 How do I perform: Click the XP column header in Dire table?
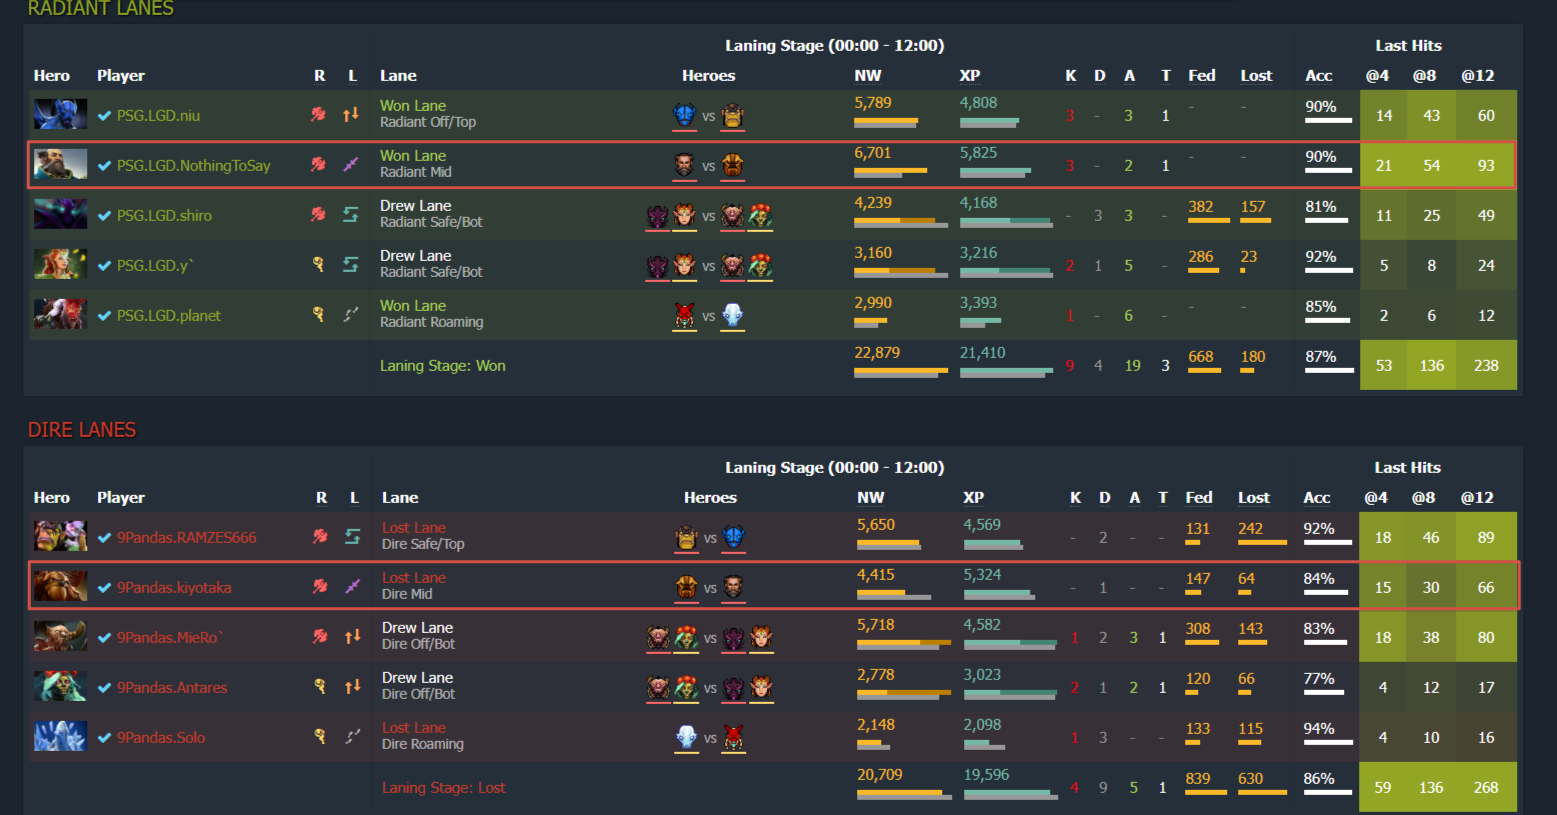[x=973, y=498]
